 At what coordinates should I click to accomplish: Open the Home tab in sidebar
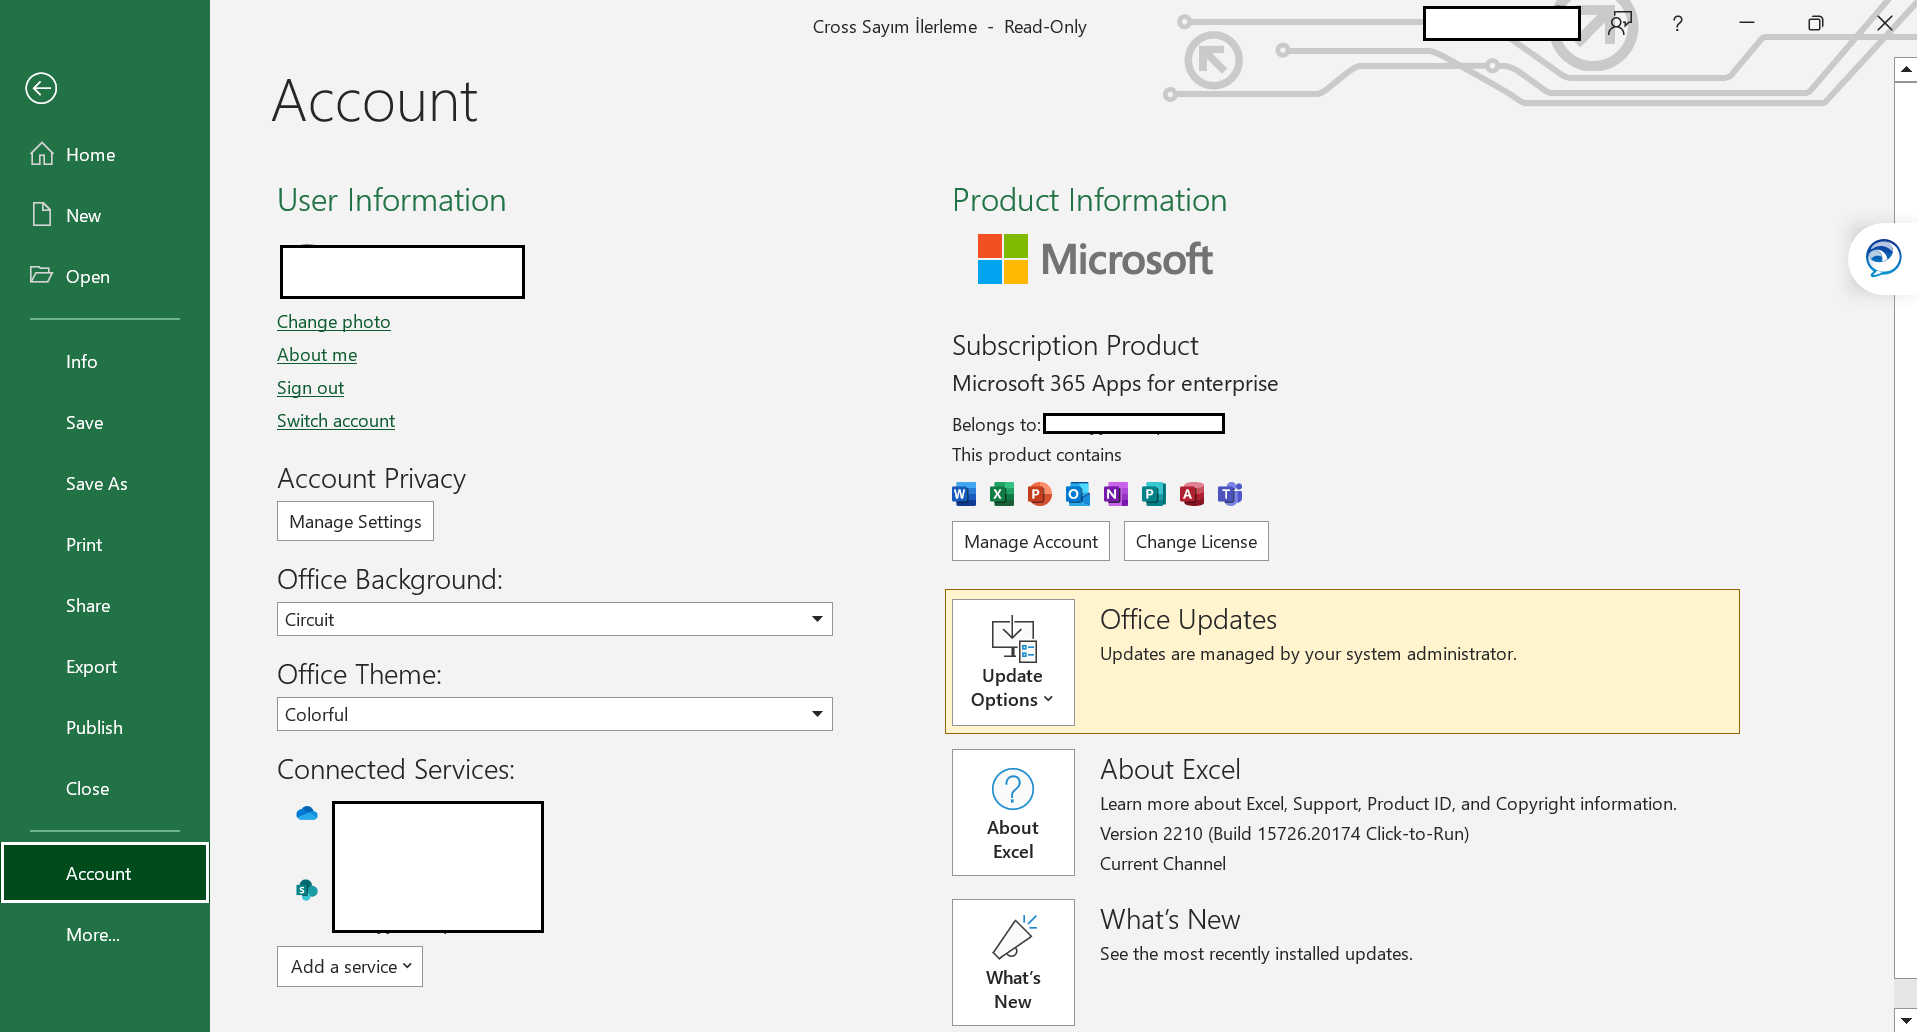(x=105, y=155)
